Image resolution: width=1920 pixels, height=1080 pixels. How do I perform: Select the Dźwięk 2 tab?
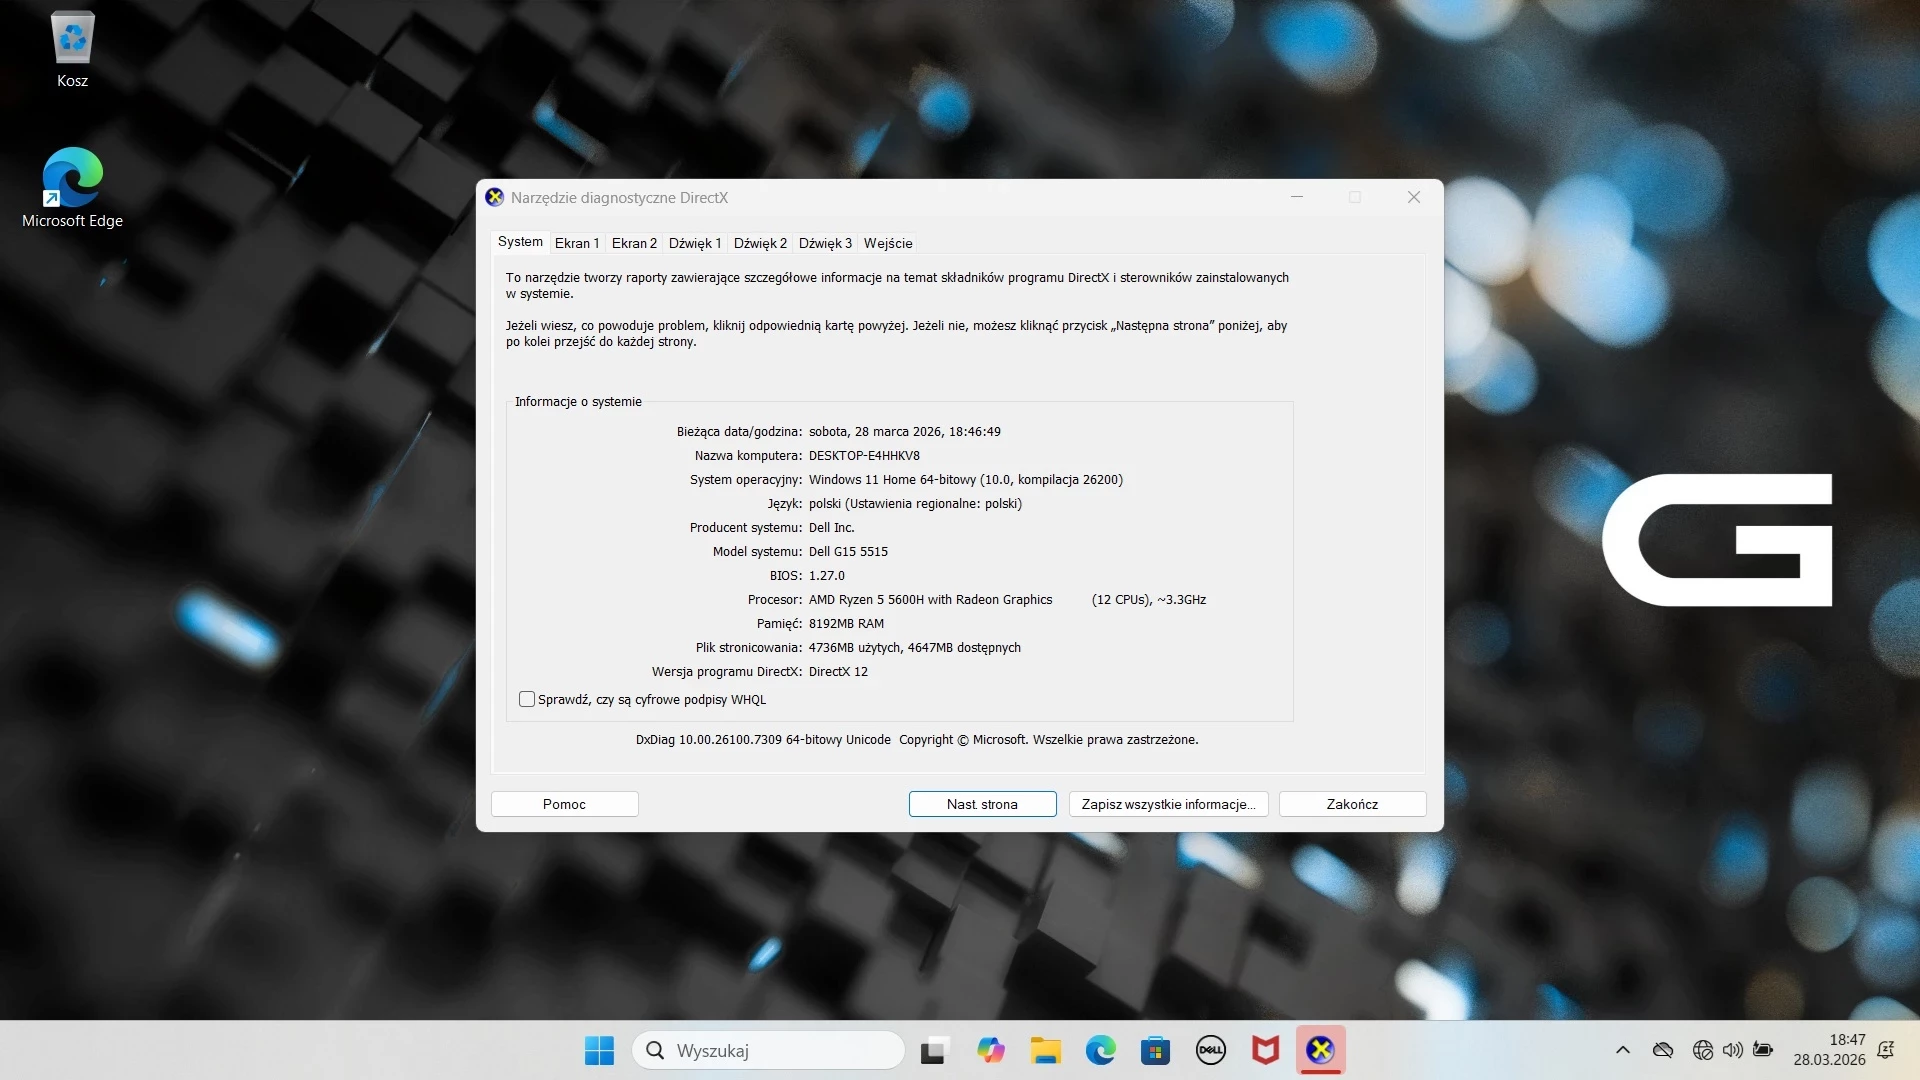pyautogui.click(x=760, y=243)
